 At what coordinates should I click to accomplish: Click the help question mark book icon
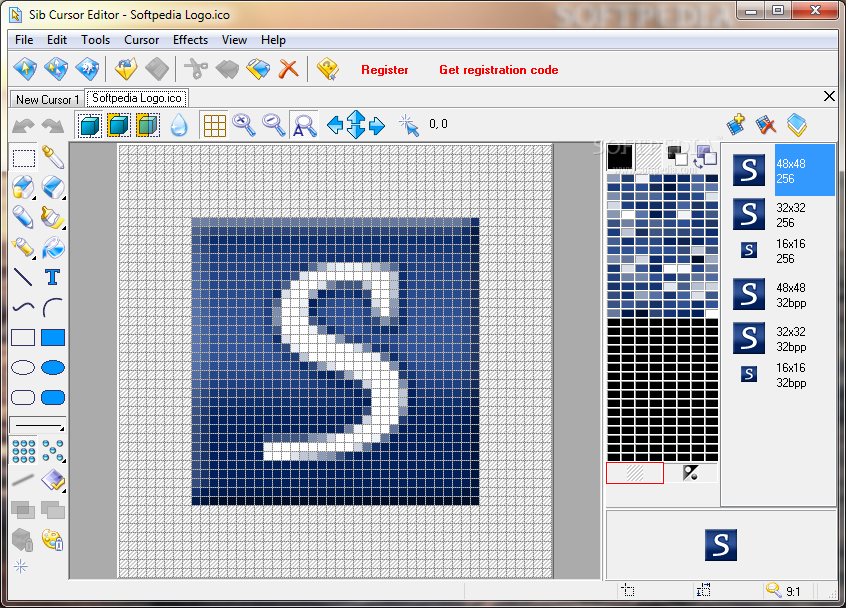coord(328,69)
